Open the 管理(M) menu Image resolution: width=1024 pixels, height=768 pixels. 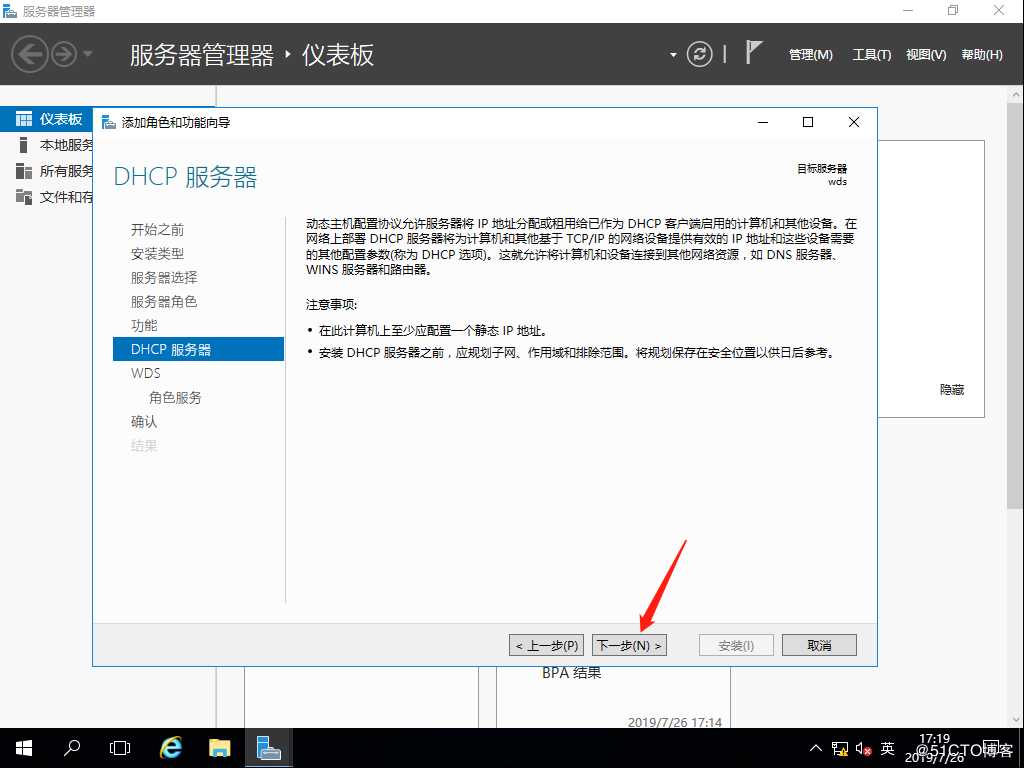tap(810, 55)
